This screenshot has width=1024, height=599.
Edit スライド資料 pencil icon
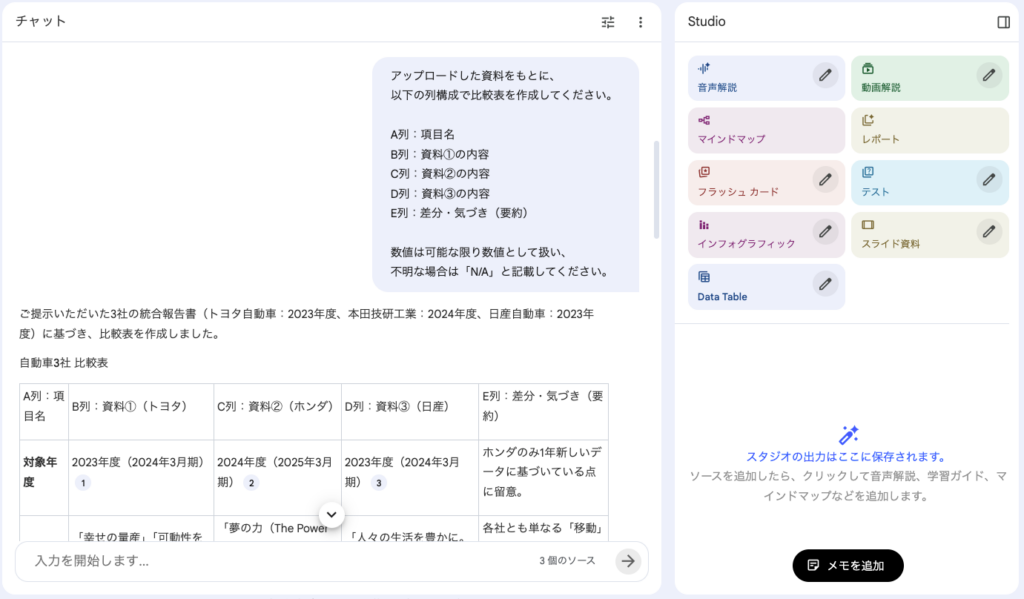988,231
